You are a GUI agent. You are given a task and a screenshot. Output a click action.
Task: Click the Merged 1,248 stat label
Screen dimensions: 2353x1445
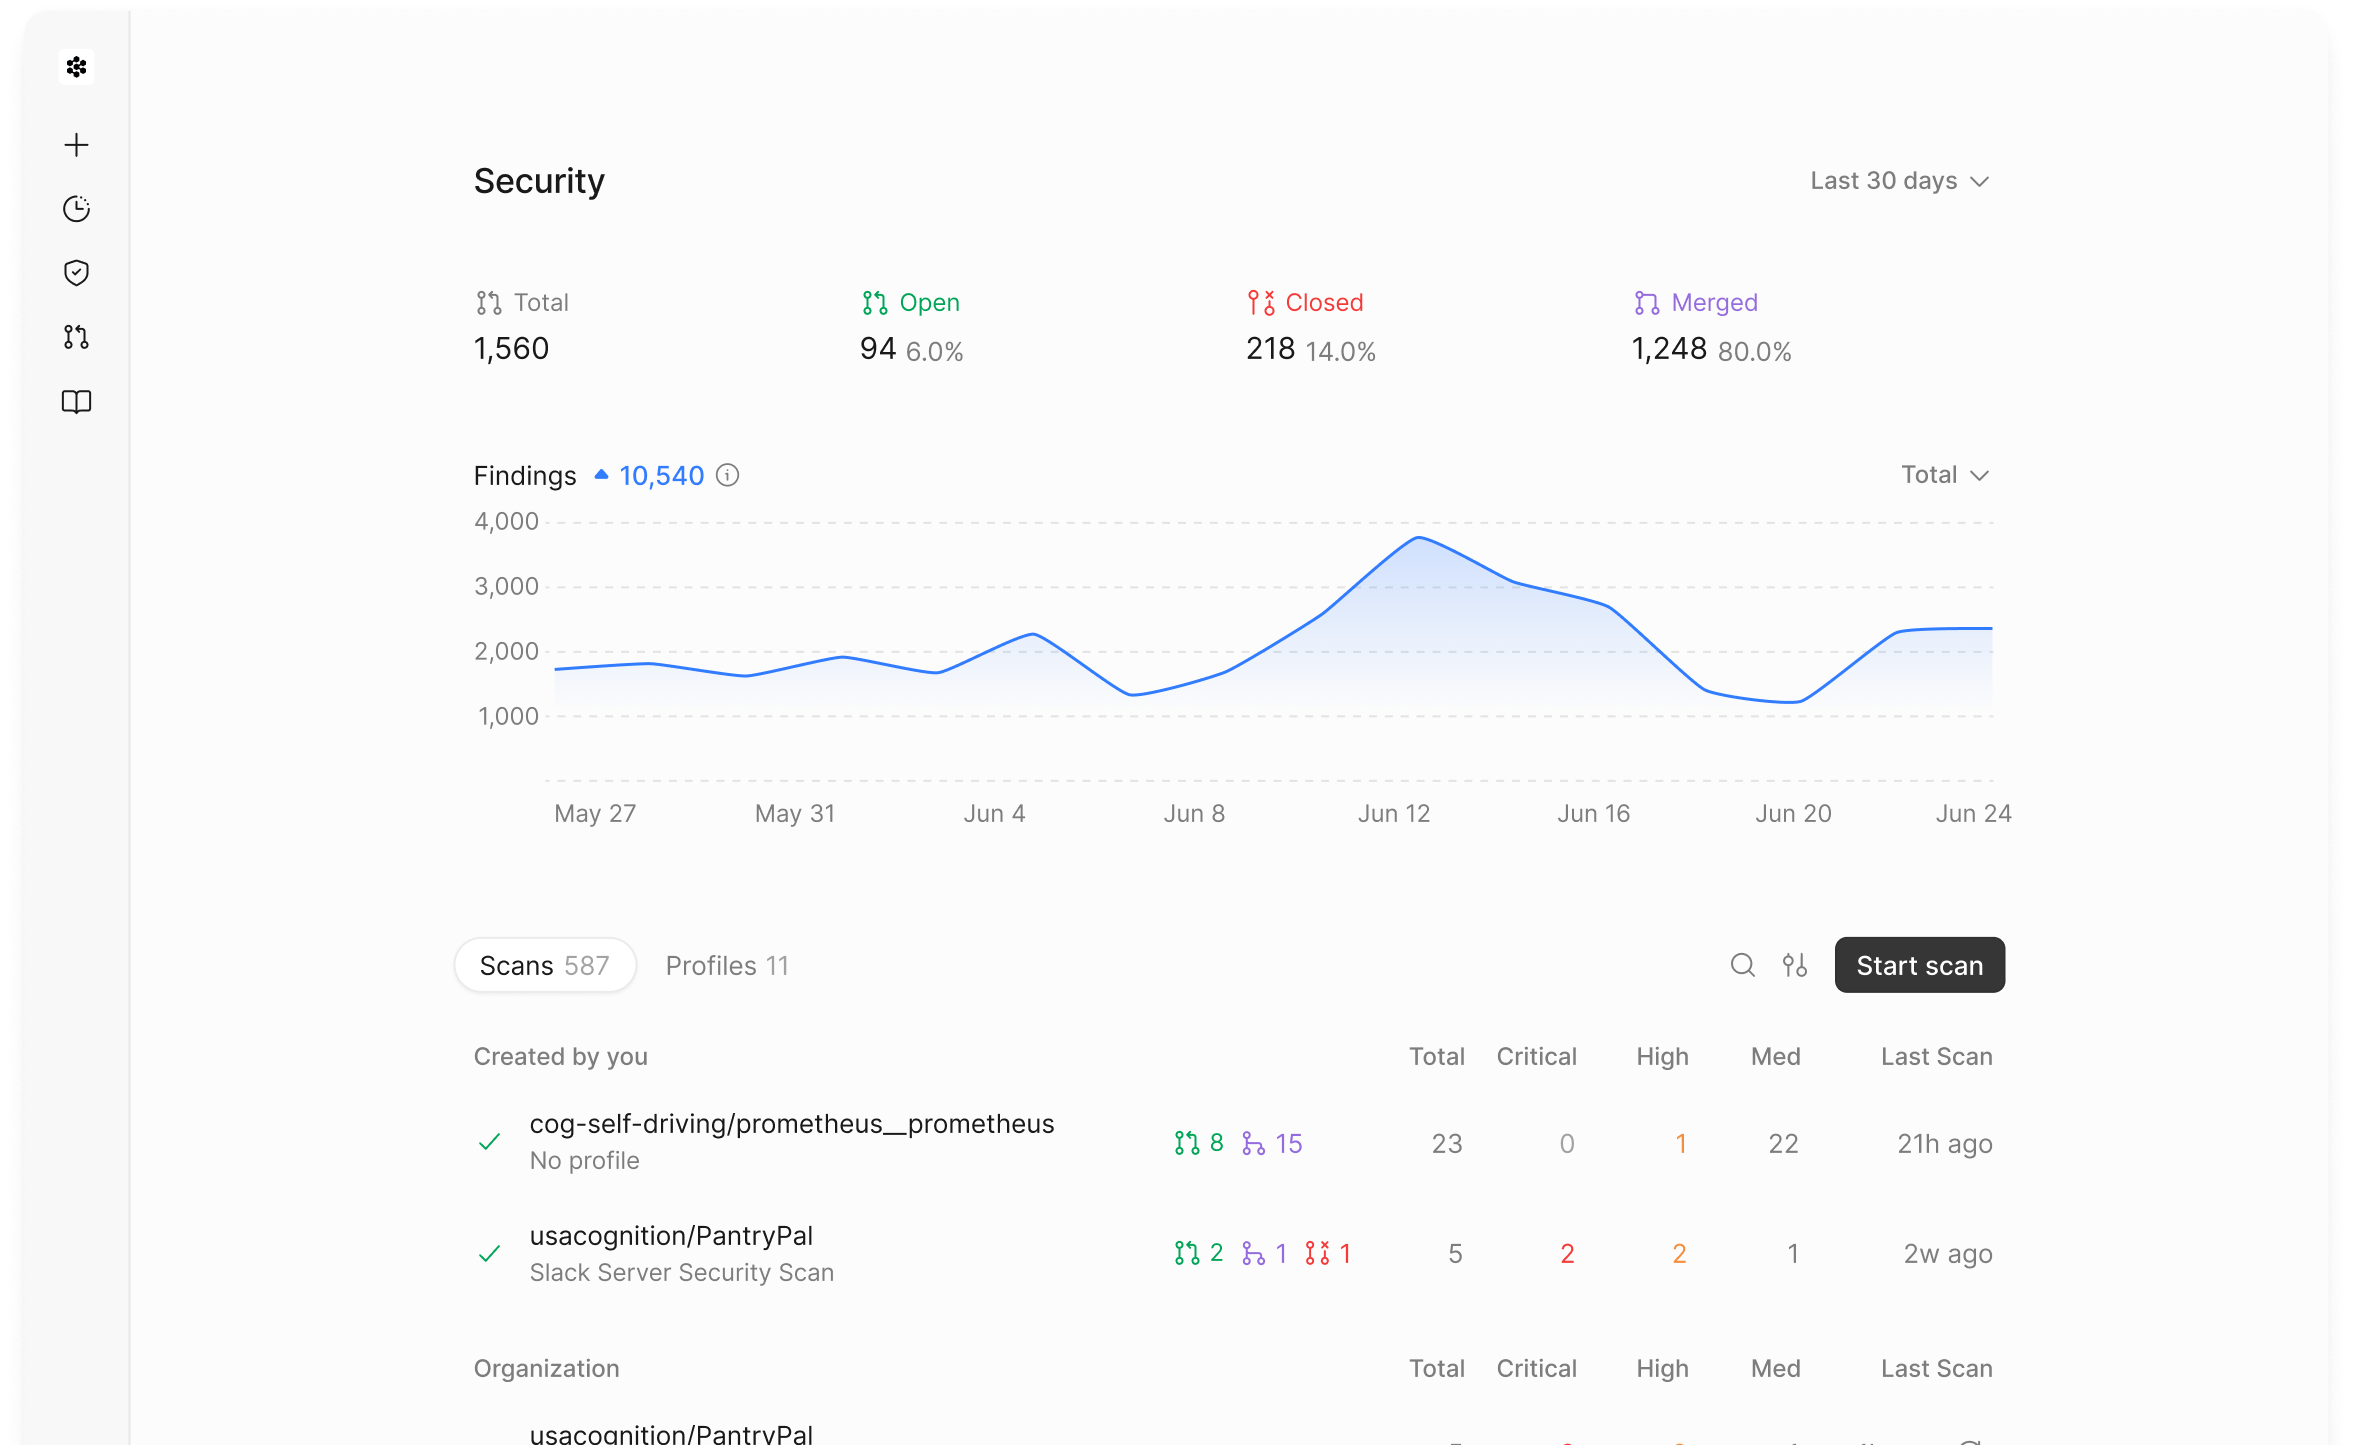[x=1714, y=302]
